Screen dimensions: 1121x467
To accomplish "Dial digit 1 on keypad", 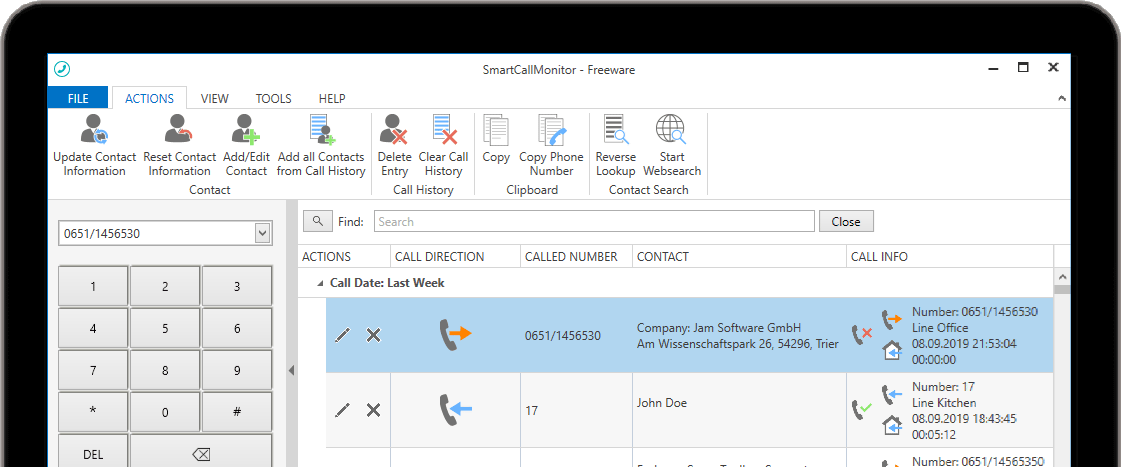I will (93, 286).
